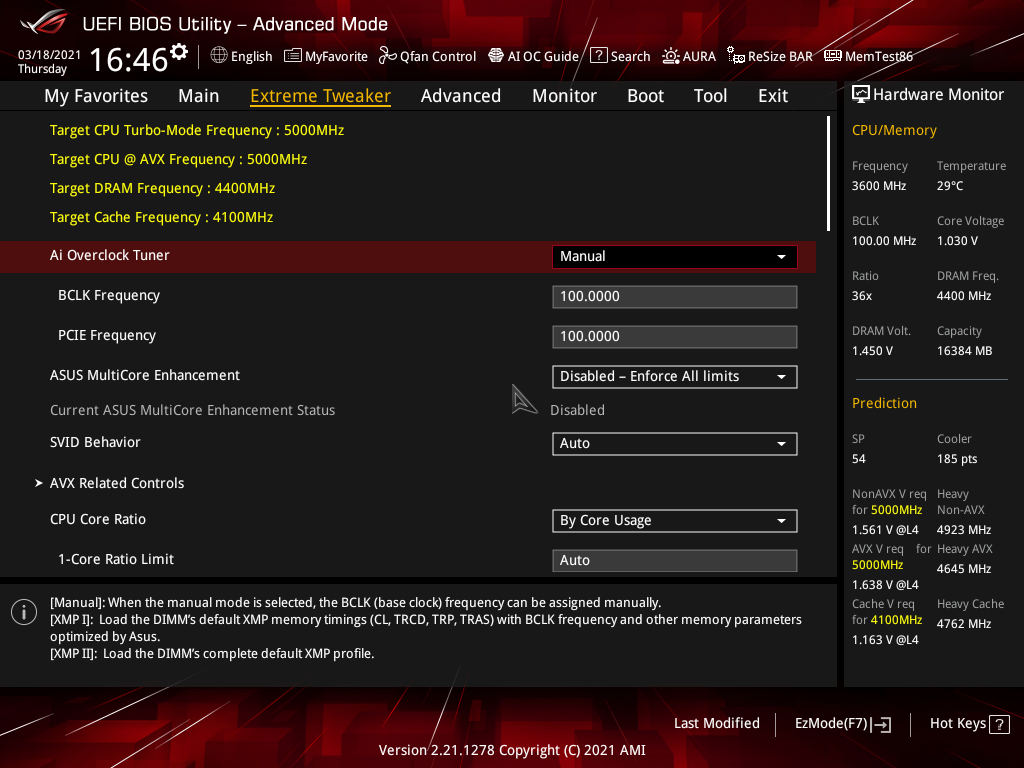Click the settings list scrollbar

(x=828, y=174)
